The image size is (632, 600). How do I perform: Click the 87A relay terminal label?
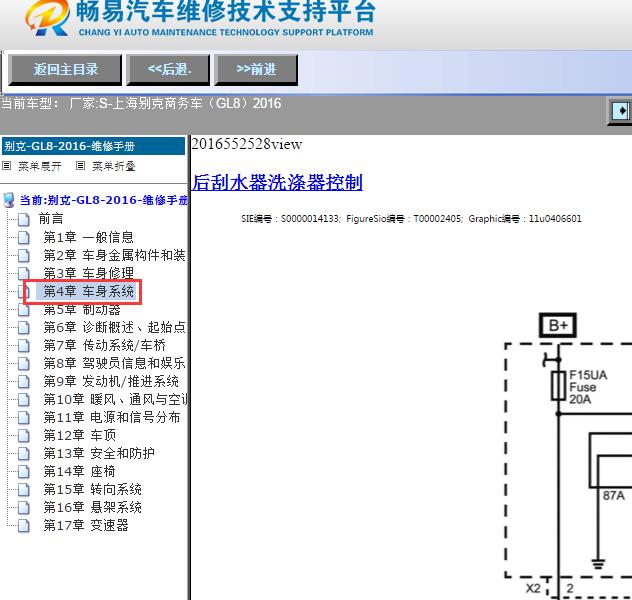pos(613,495)
